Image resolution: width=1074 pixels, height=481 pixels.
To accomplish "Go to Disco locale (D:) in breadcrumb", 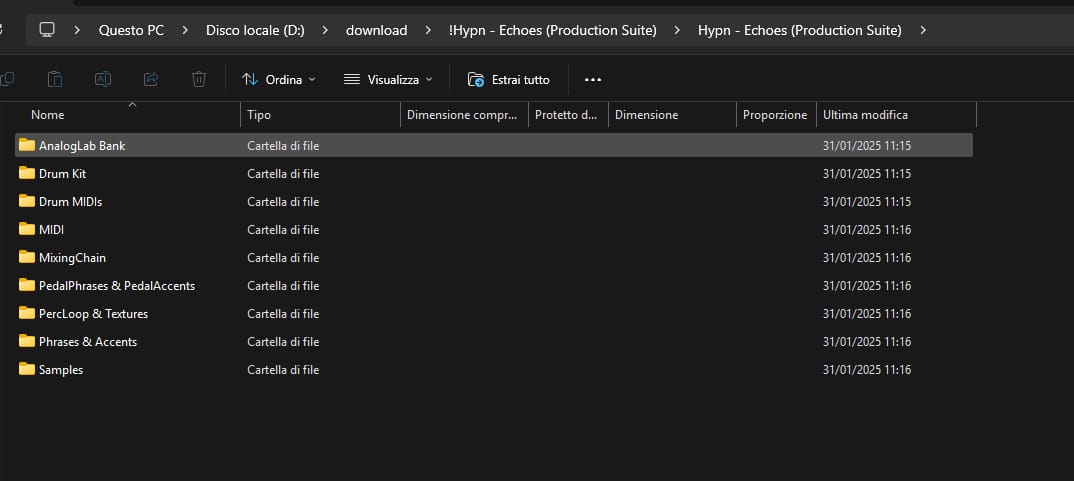I will coord(255,30).
